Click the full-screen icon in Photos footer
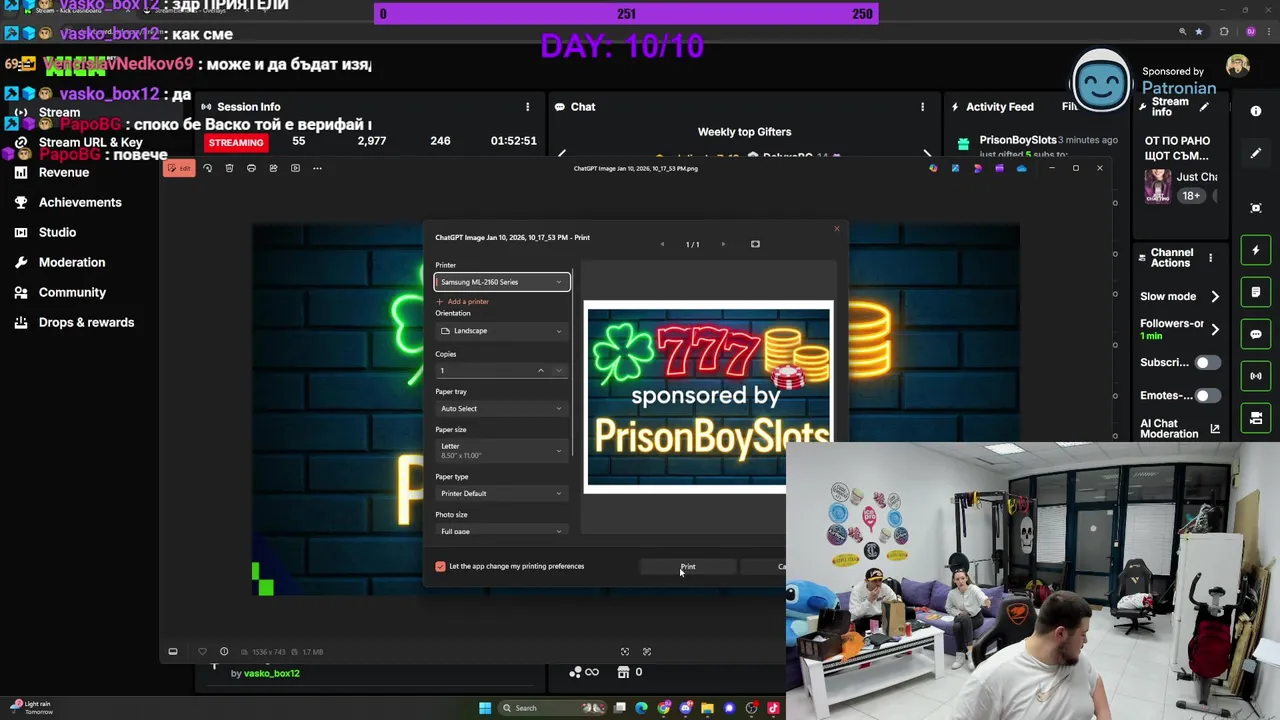The height and width of the screenshot is (720, 1280). tap(647, 651)
